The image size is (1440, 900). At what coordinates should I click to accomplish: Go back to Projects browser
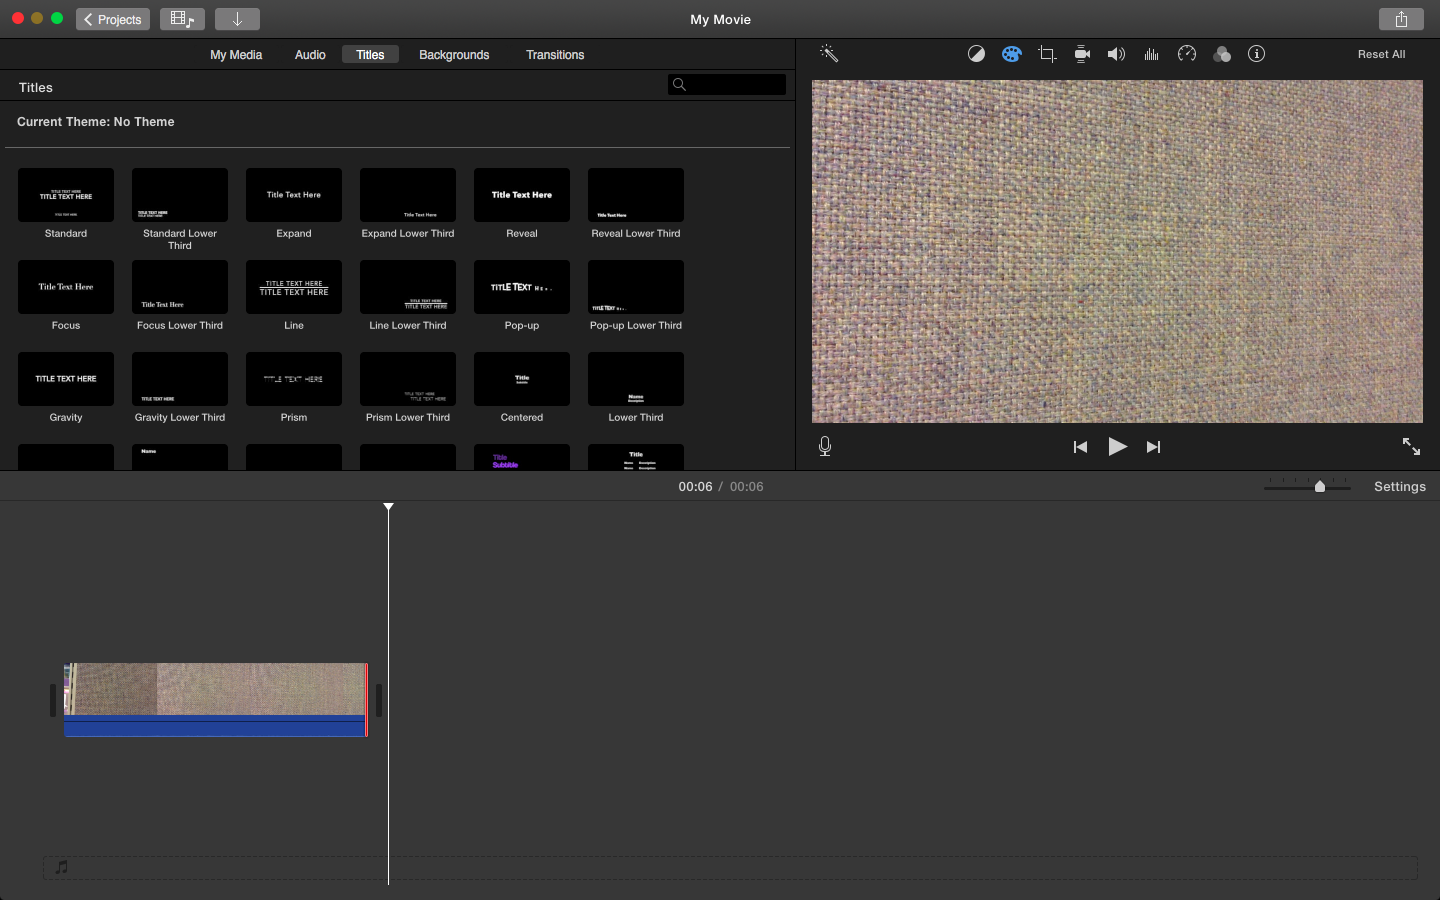tap(113, 19)
